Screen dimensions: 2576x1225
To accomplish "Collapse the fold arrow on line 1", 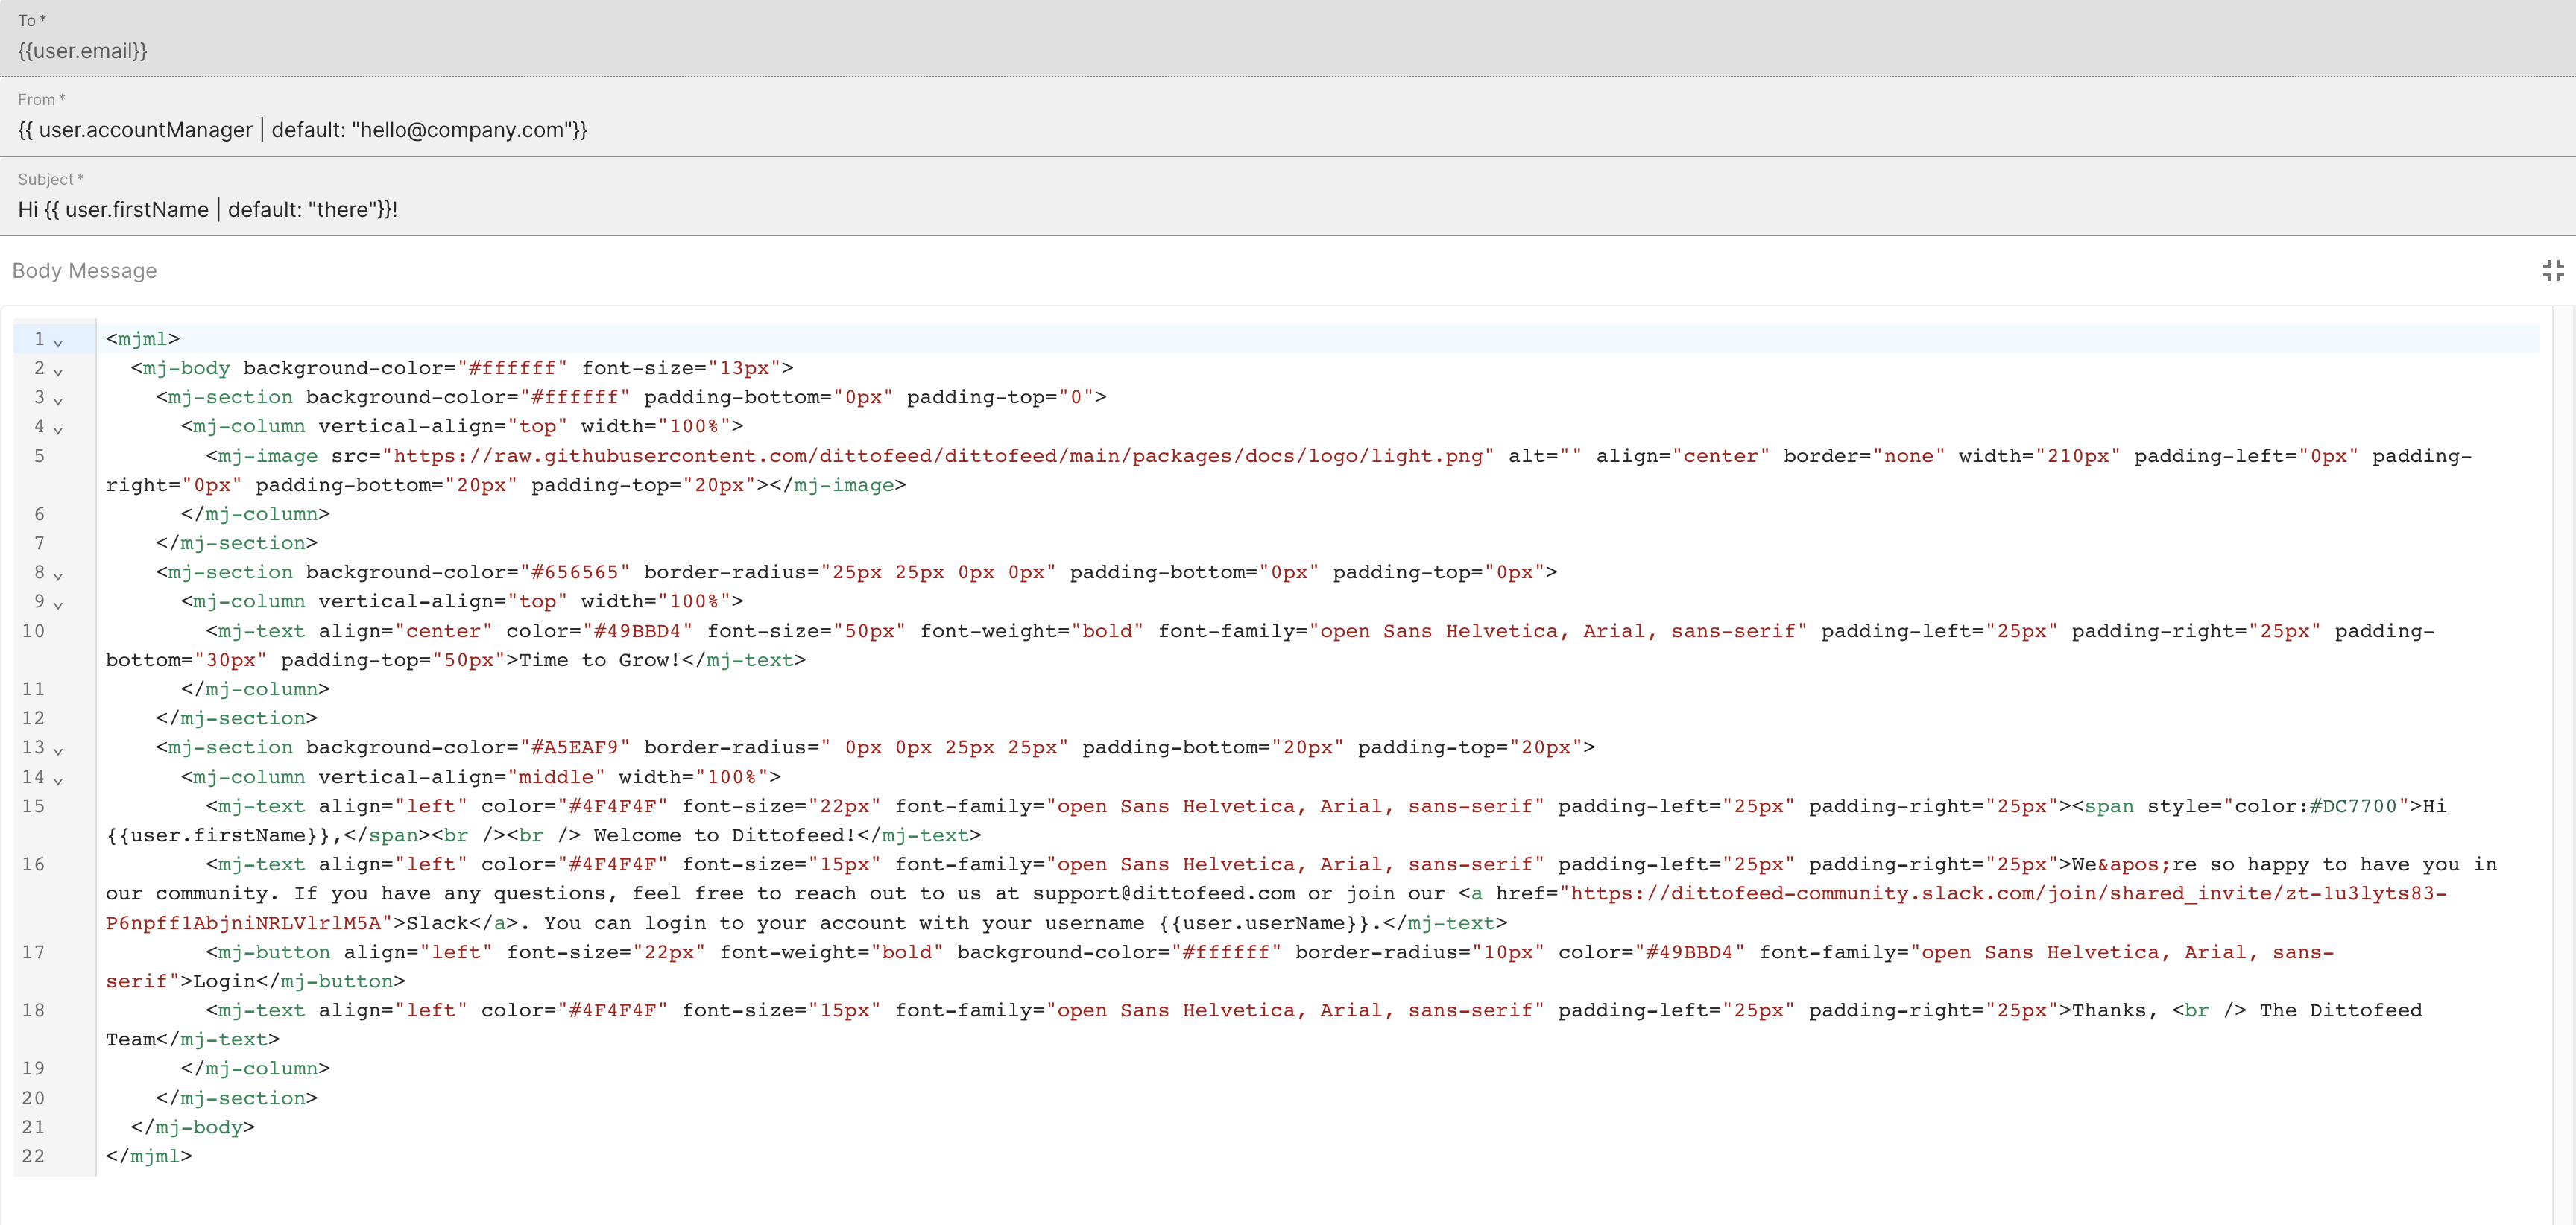I will tap(58, 342).
